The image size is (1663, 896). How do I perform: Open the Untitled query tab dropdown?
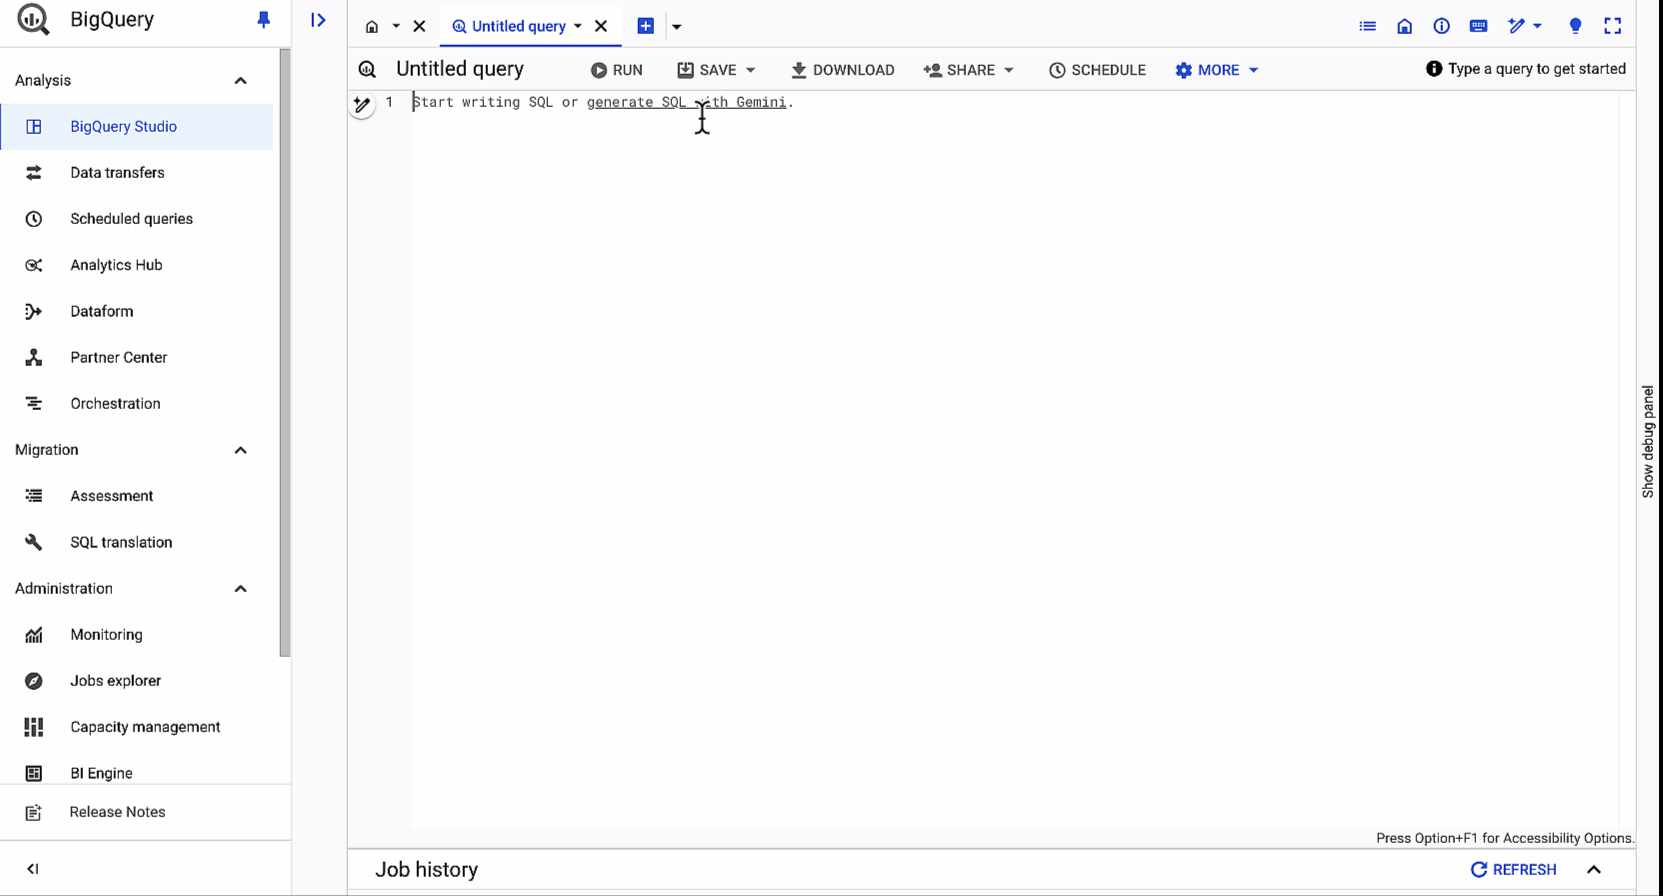(578, 27)
